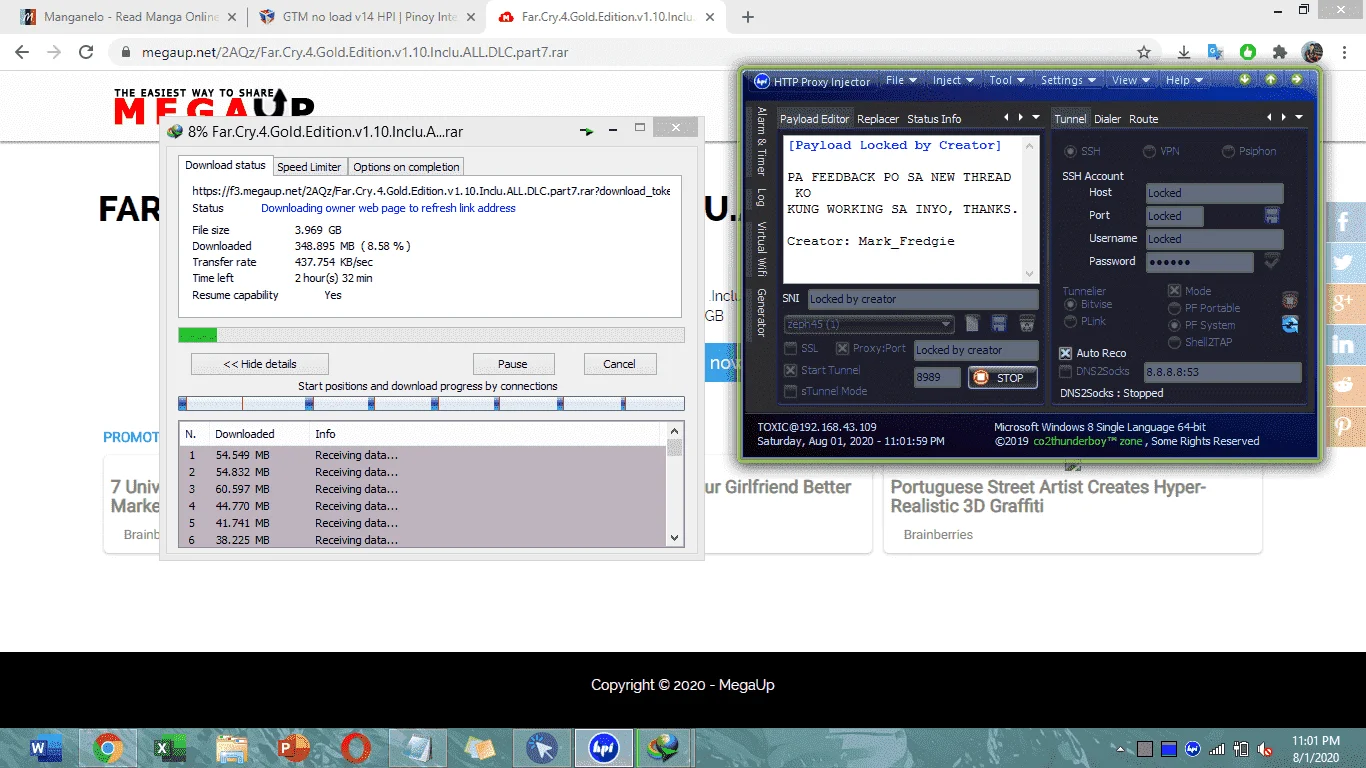Switch to the Dialer tab
Image resolution: width=1366 pixels, height=768 pixels.
(1107, 119)
